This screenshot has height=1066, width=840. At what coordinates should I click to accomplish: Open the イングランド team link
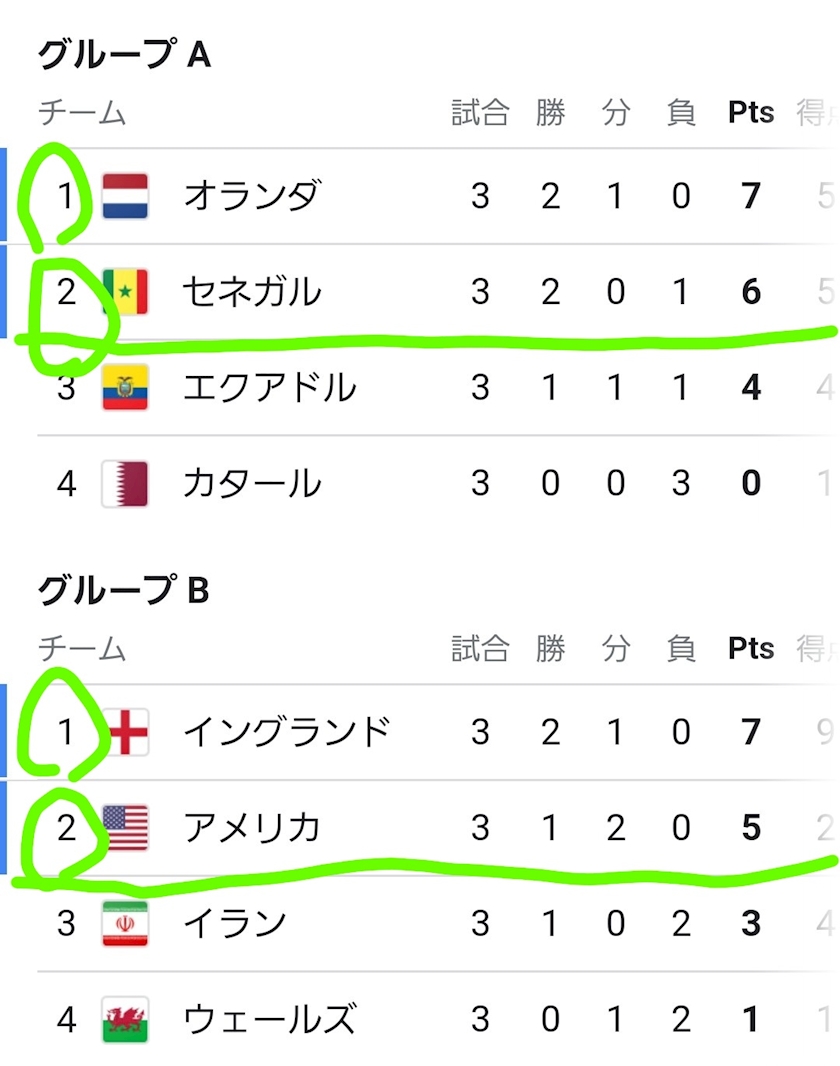click(286, 732)
